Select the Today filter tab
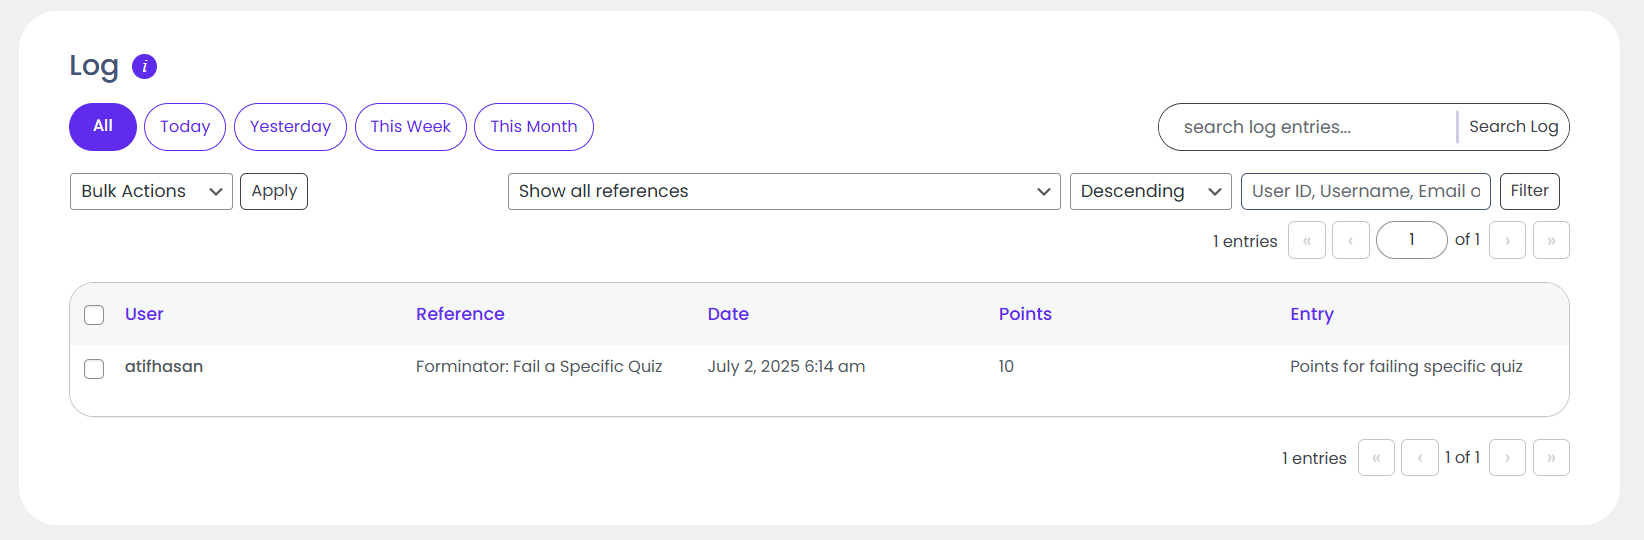The width and height of the screenshot is (1644, 540). click(x=185, y=127)
